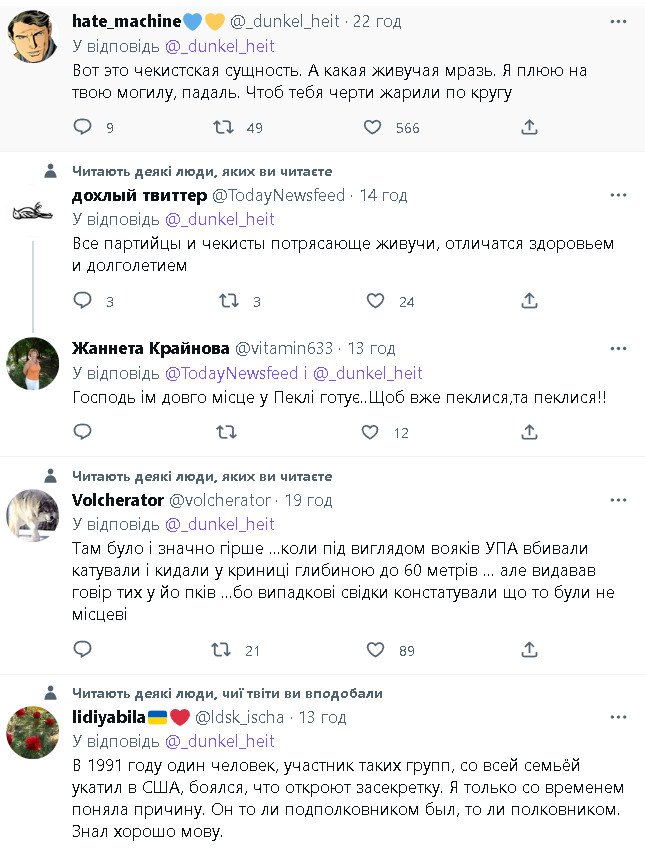The height and width of the screenshot is (853, 645).
Task: Open the @TodayNewsfeed handle link
Action: point(278,195)
